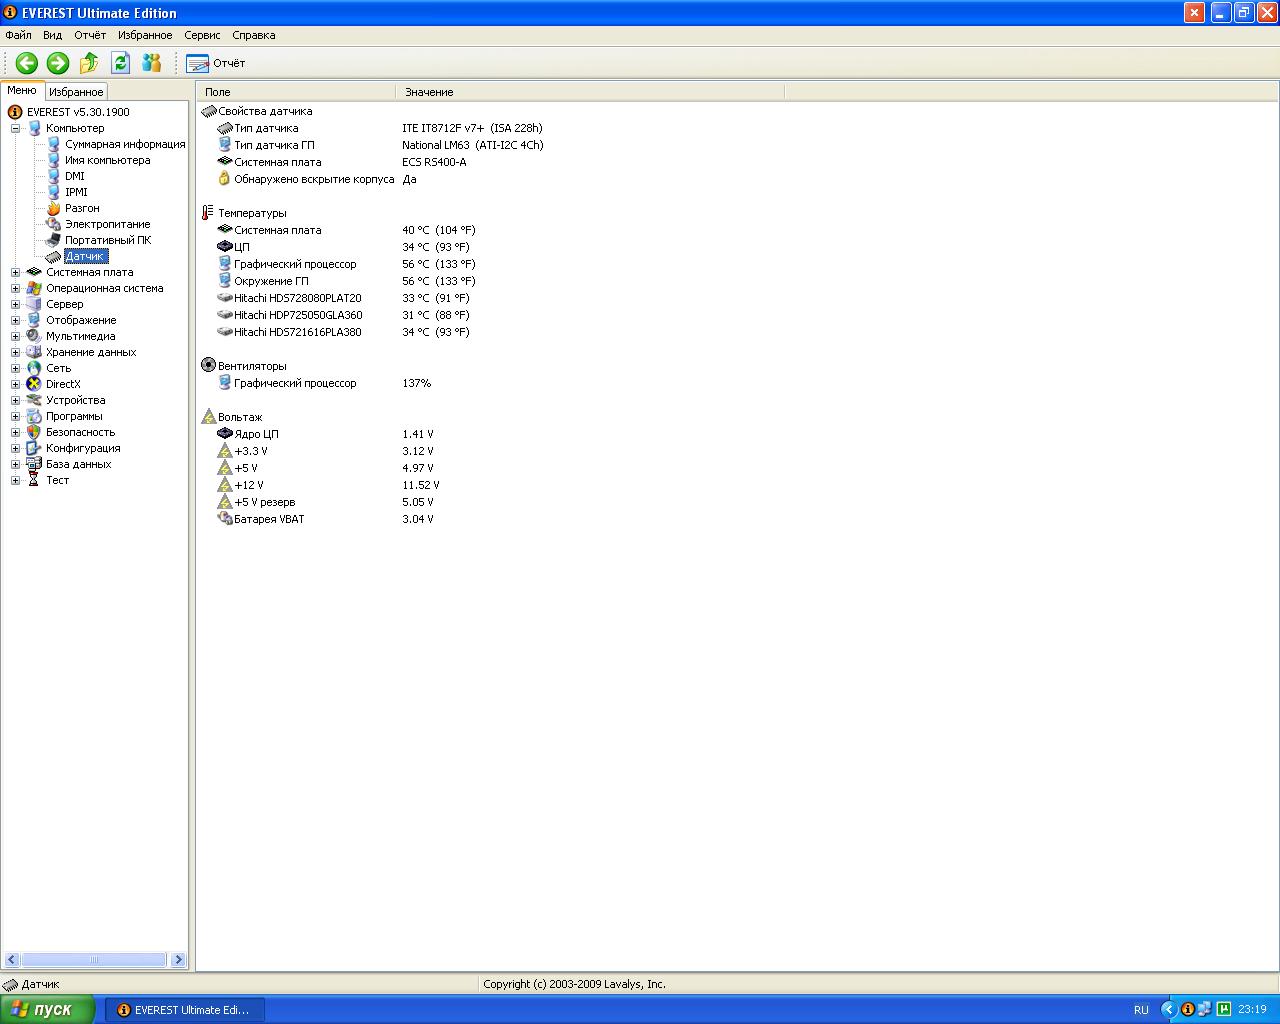Click the users icon in toolbar
Viewport: 1280px width, 1024px height.
coord(152,63)
